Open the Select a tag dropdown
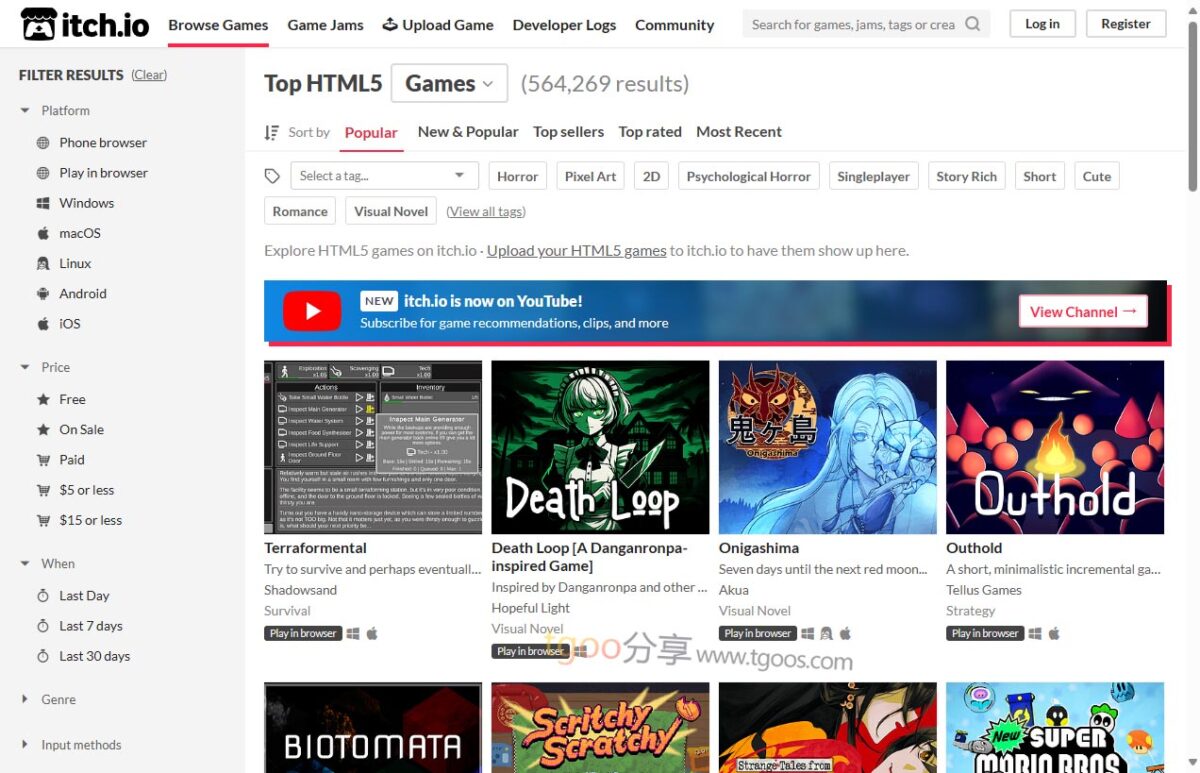1200x773 pixels. (385, 175)
